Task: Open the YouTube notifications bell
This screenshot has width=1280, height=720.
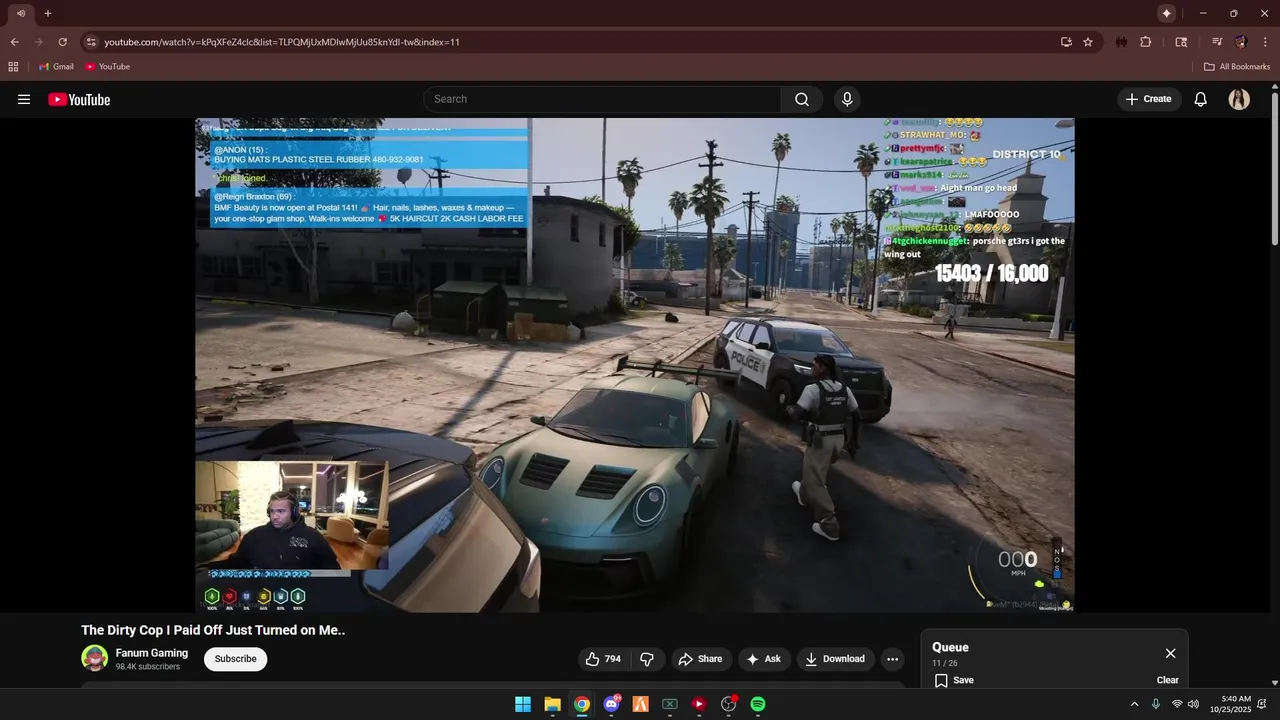Action: 1201,99
